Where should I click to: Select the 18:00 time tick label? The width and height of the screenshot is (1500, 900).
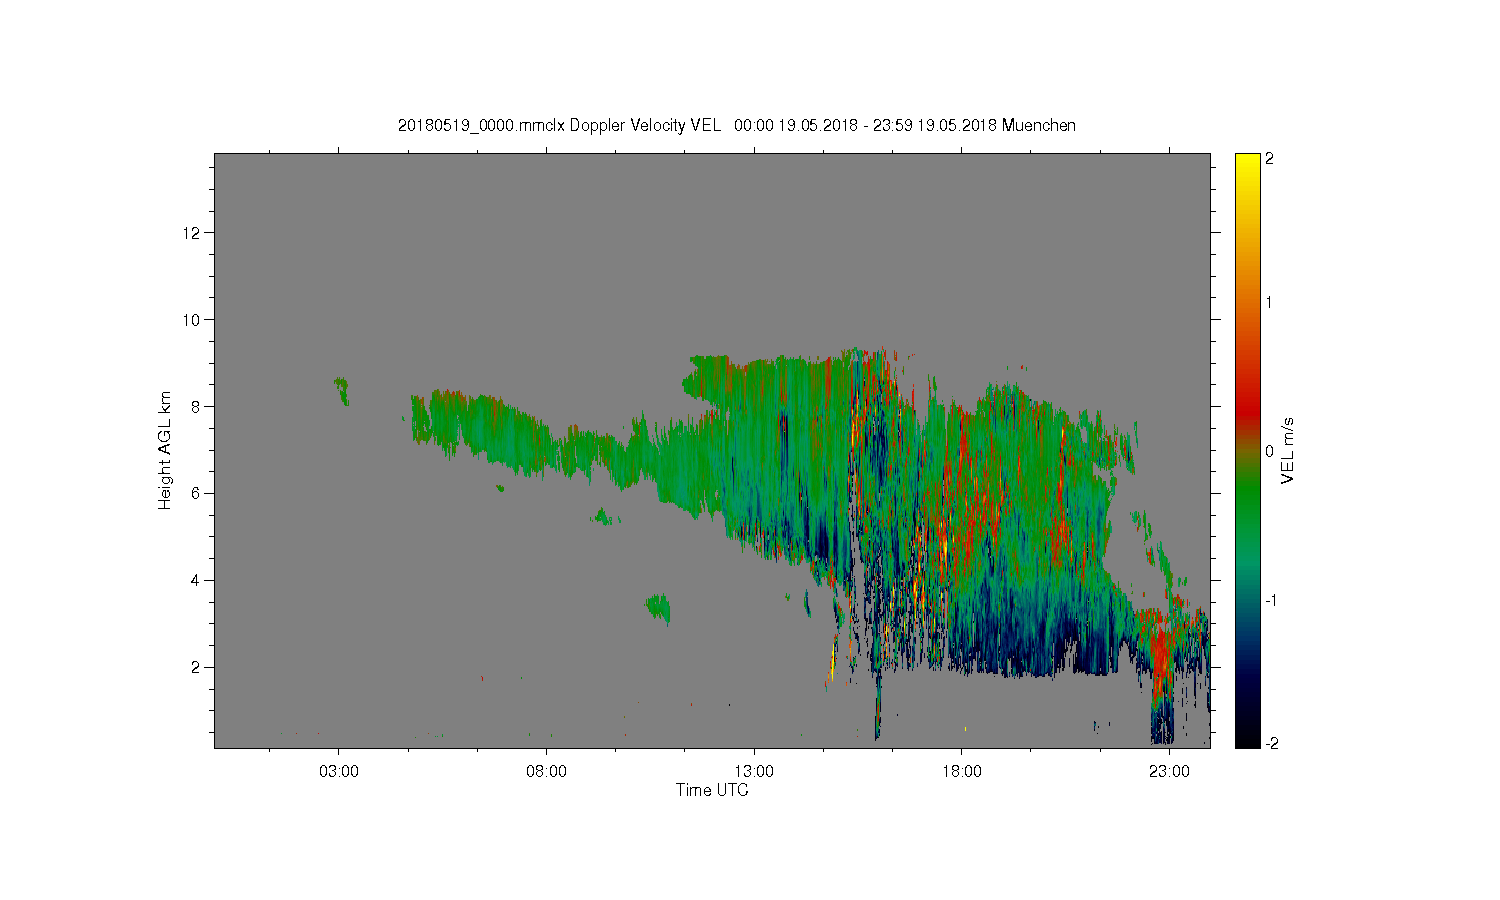point(962,771)
